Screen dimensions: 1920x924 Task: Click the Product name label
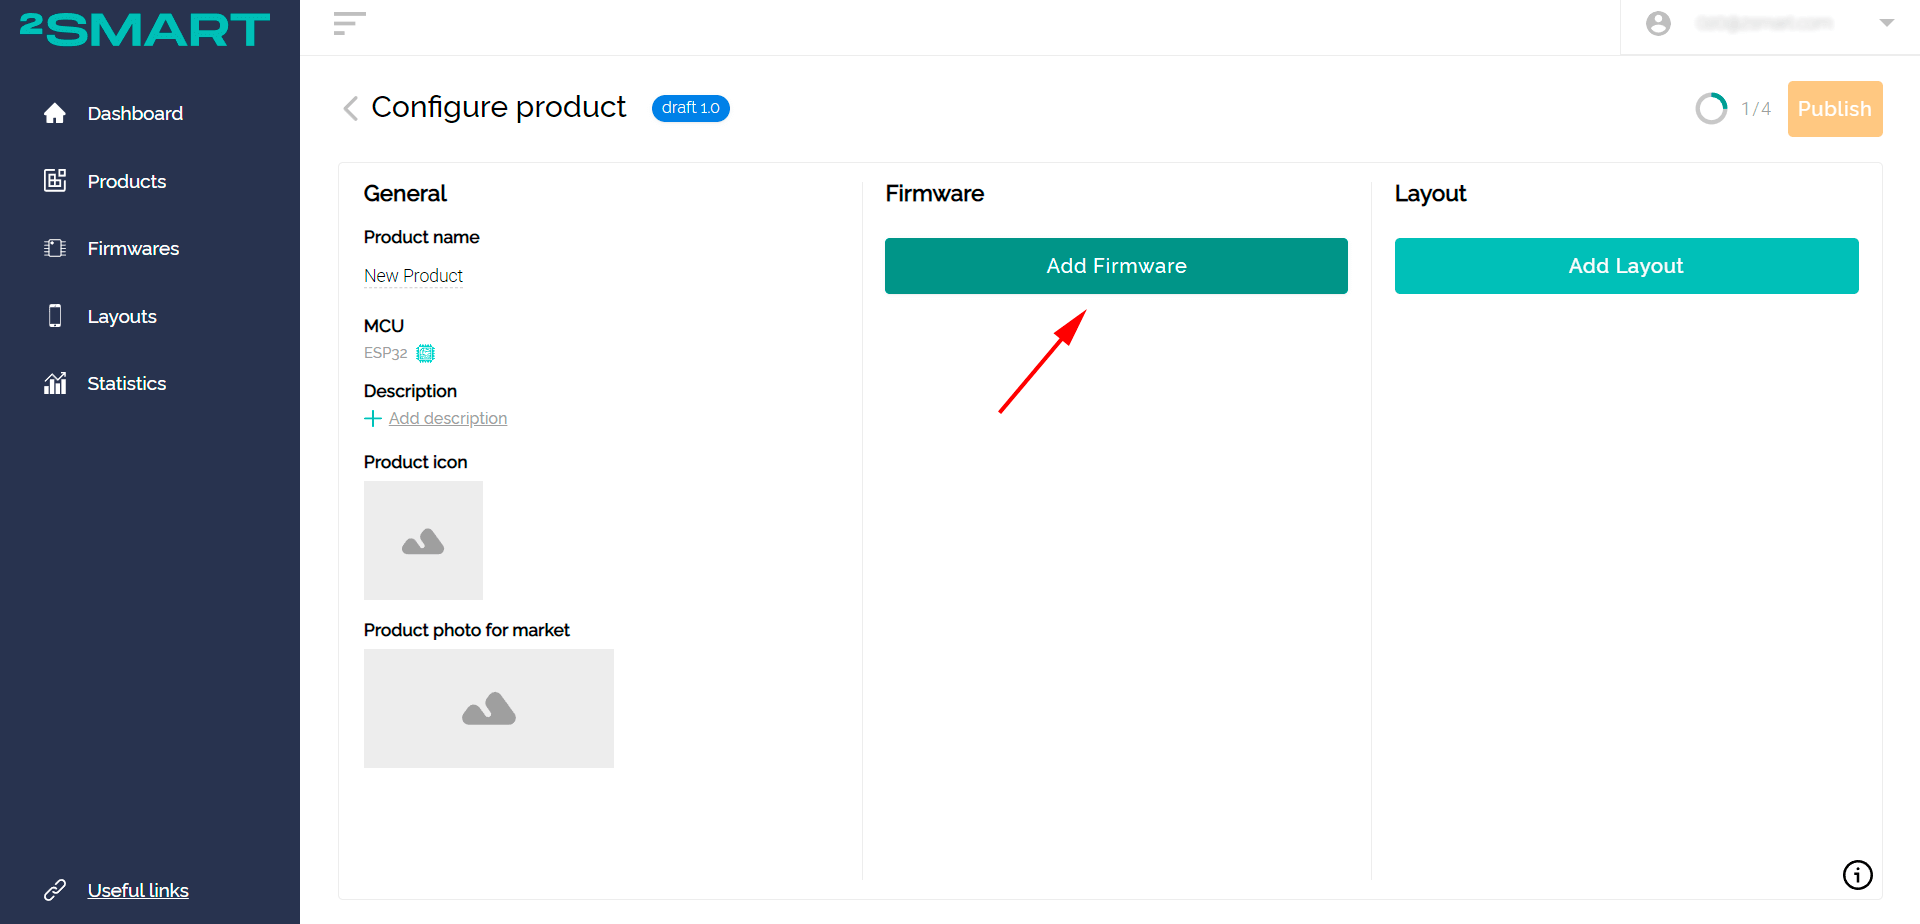[421, 237]
